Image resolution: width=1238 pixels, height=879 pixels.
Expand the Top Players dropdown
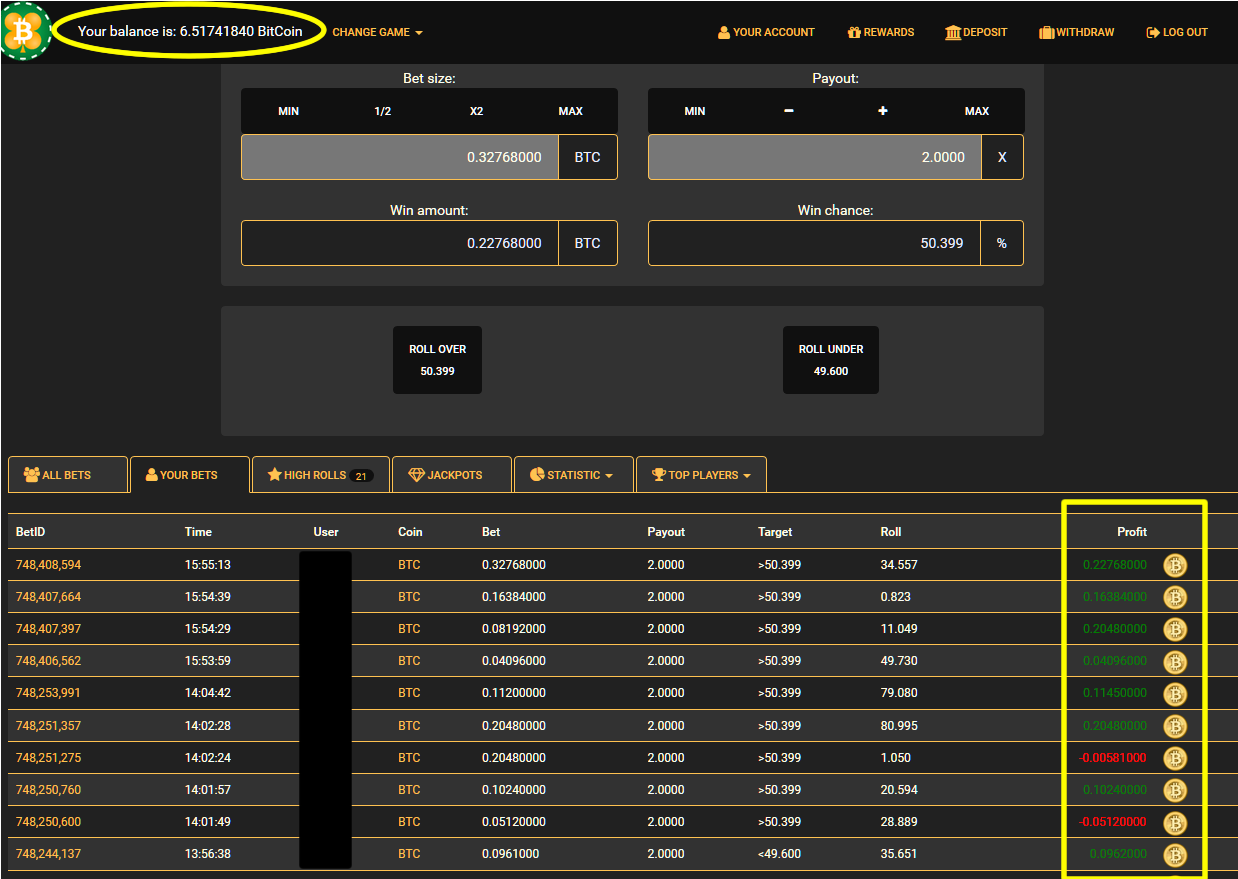point(701,474)
